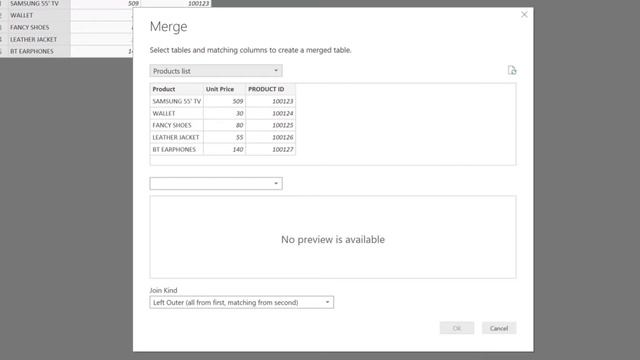Click BT EARPHONES cell in Merge preview
Viewport: 640px width, 360px height.
pyautogui.click(x=177, y=149)
